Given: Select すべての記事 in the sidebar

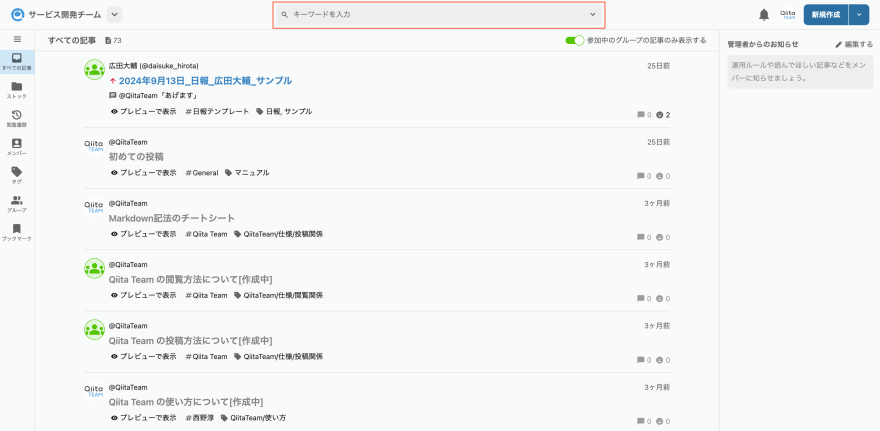Looking at the screenshot, I should coord(17,62).
